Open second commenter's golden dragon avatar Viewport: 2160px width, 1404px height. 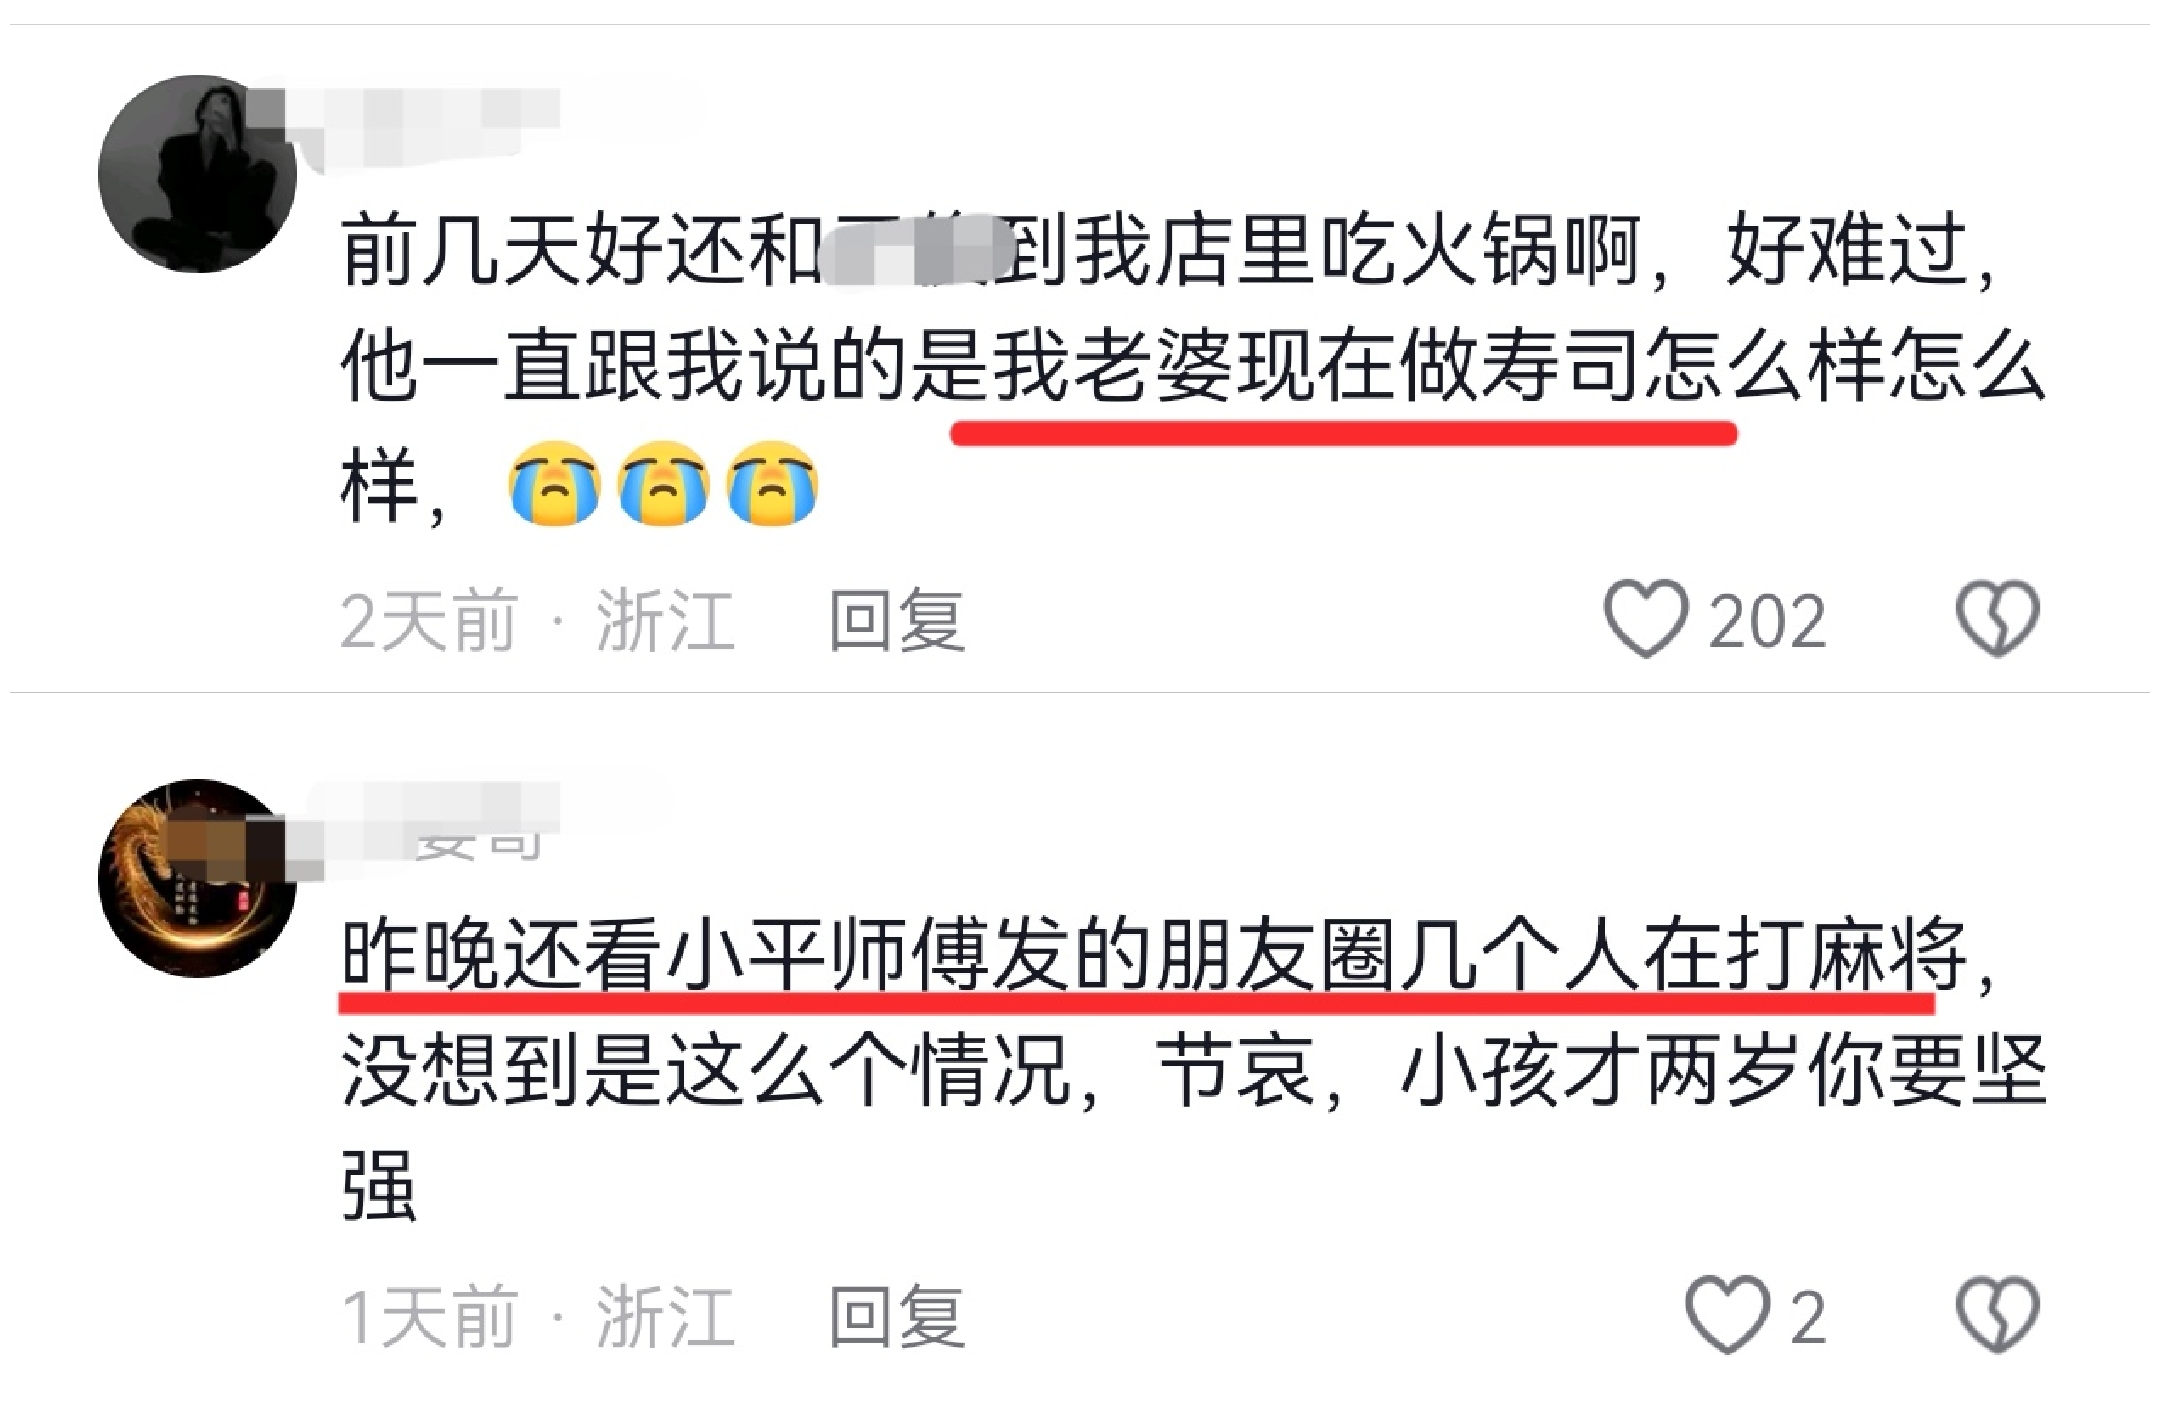197,877
